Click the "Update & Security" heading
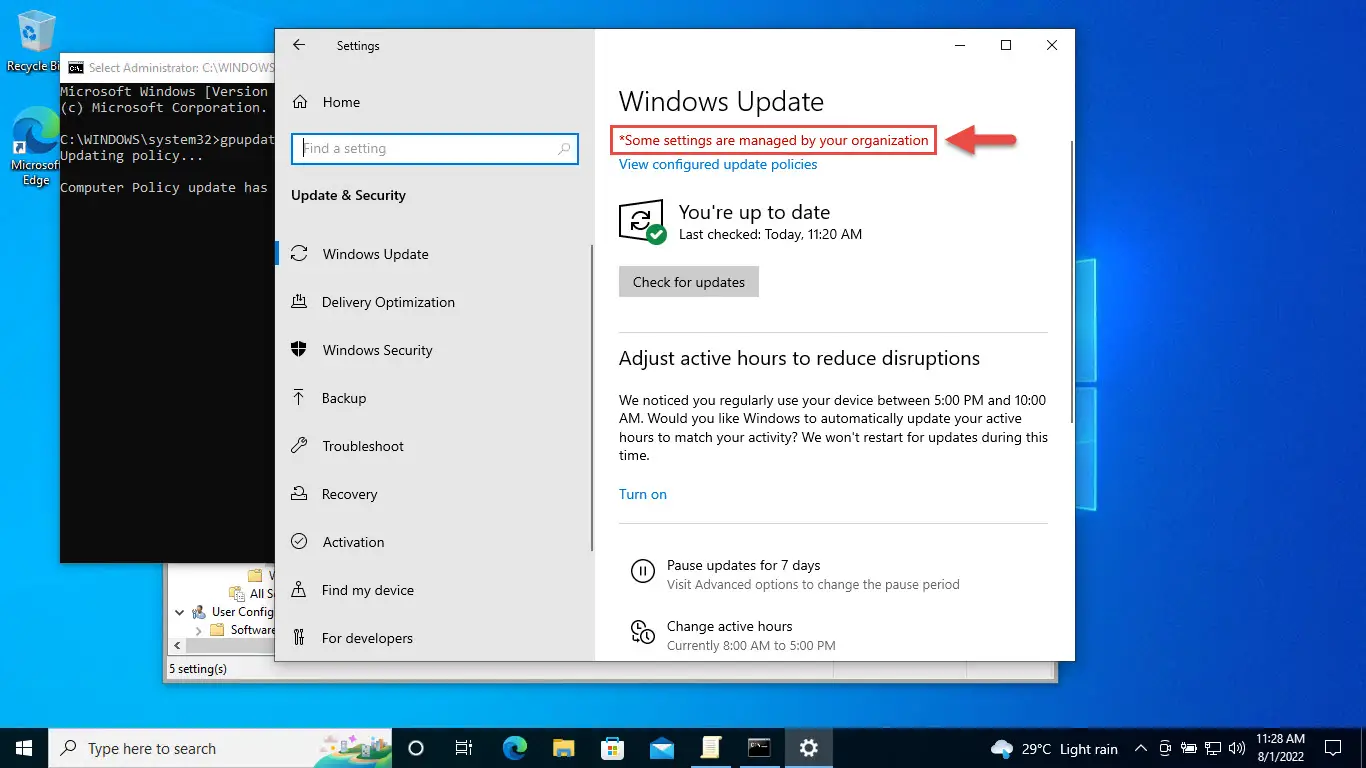This screenshot has width=1366, height=768. pos(348,195)
